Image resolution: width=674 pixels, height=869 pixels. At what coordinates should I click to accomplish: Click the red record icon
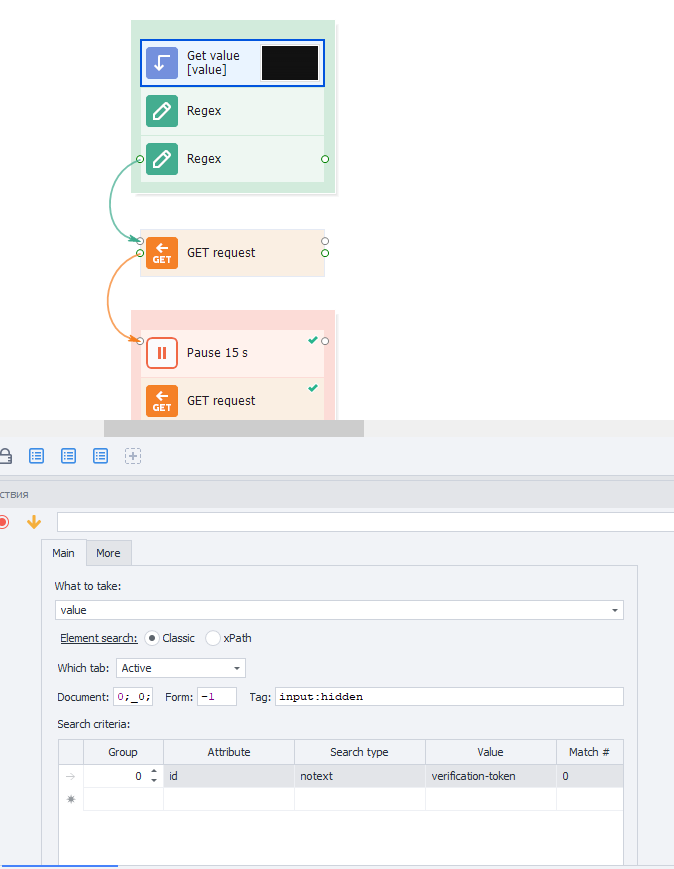[x=4, y=522]
